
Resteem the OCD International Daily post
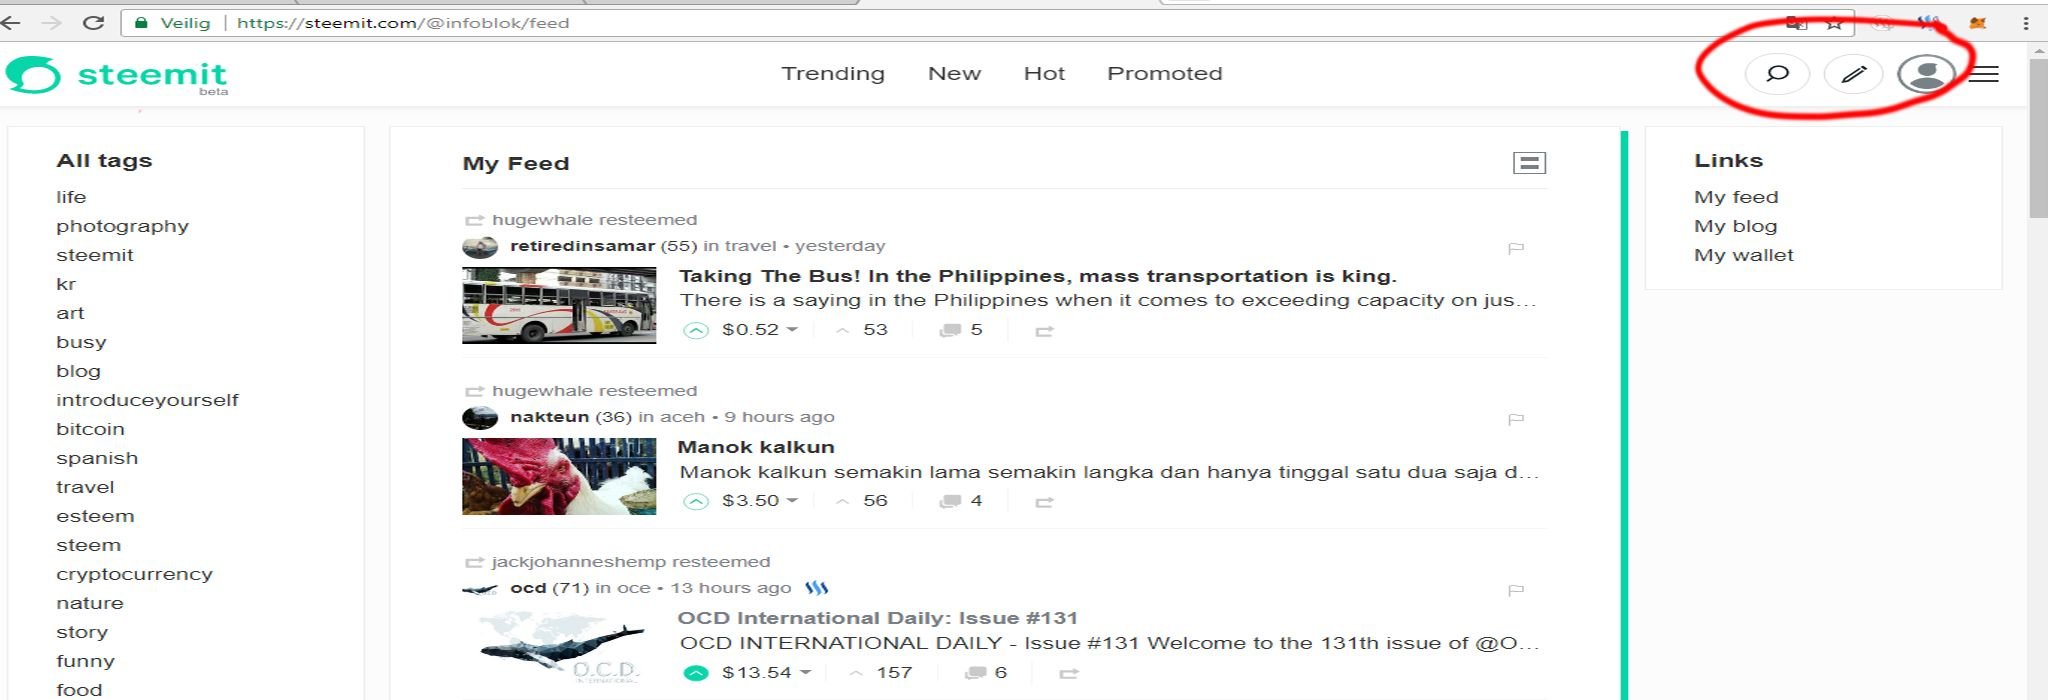pos(1068,674)
